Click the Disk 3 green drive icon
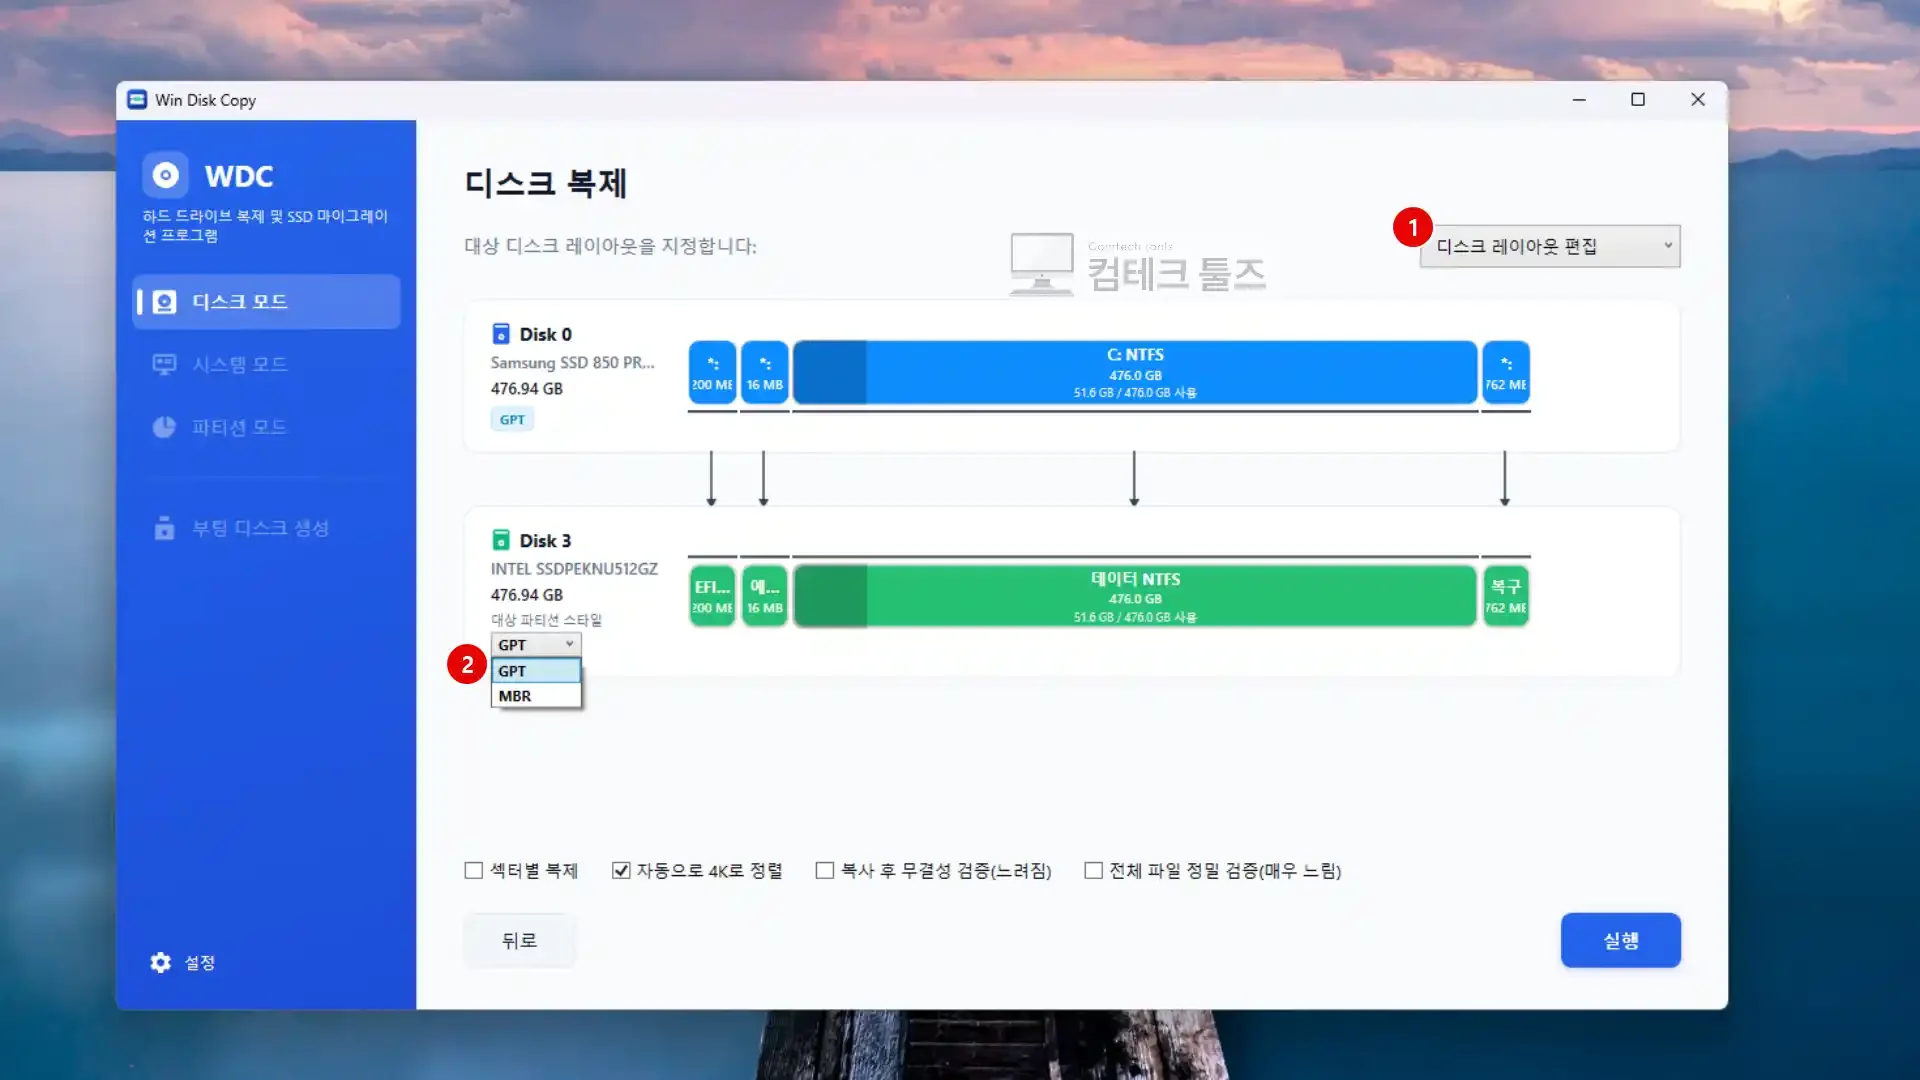The width and height of the screenshot is (1920, 1080). click(x=501, y=540)
